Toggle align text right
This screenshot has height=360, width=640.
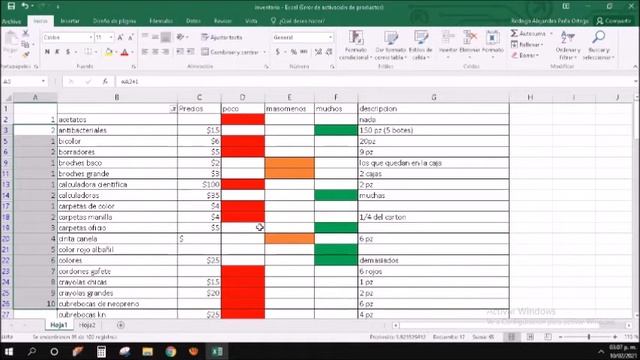[165, 52]
